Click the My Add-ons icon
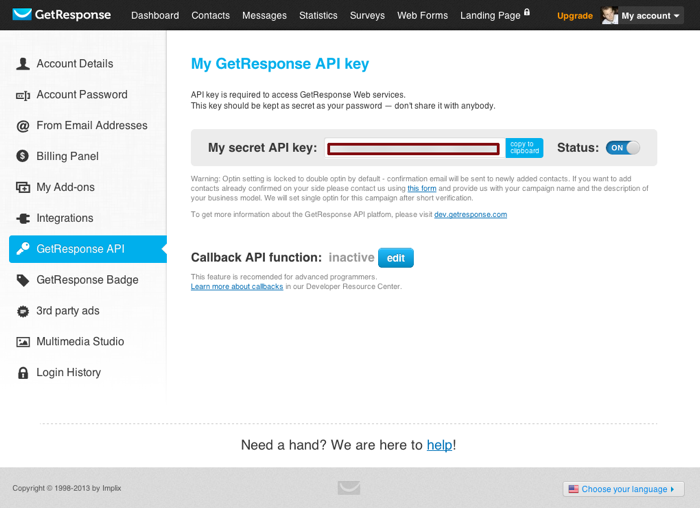The height and width of the screenshot is (508, 700). [23, 187]
